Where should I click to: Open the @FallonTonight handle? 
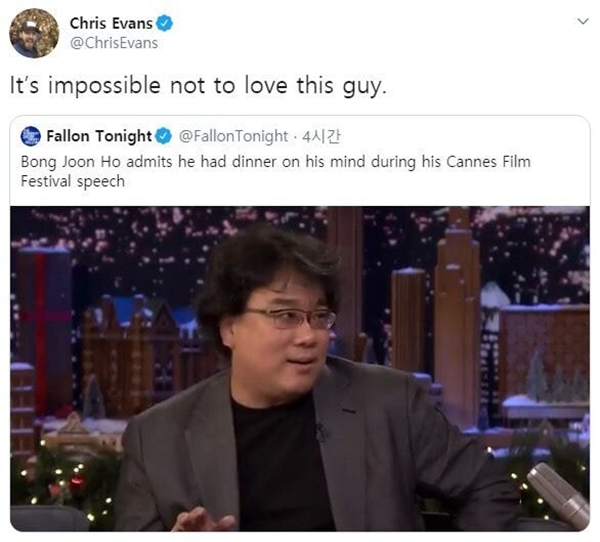233,136
